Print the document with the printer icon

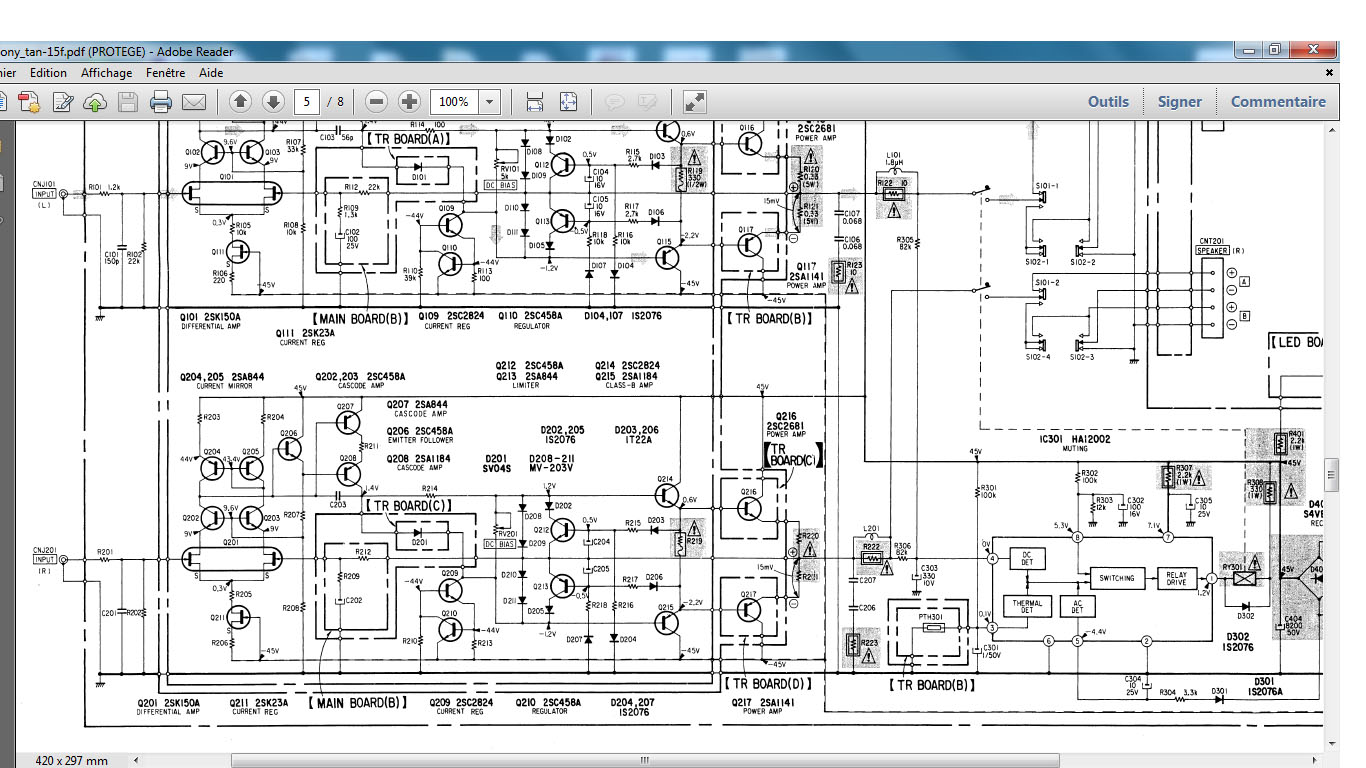tap(161, 101)
